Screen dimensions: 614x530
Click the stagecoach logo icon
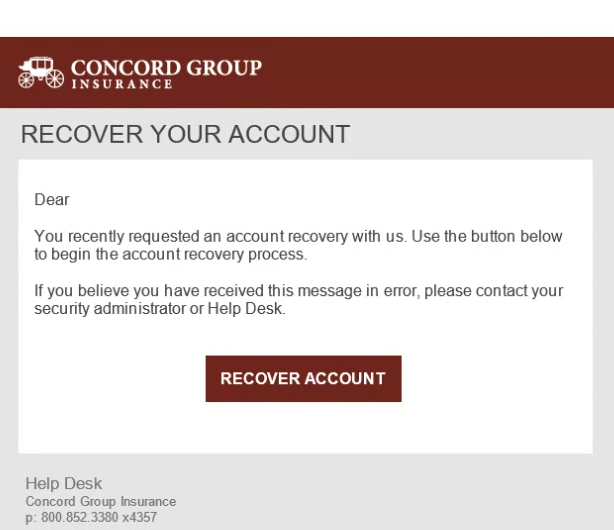coord(41,71)
